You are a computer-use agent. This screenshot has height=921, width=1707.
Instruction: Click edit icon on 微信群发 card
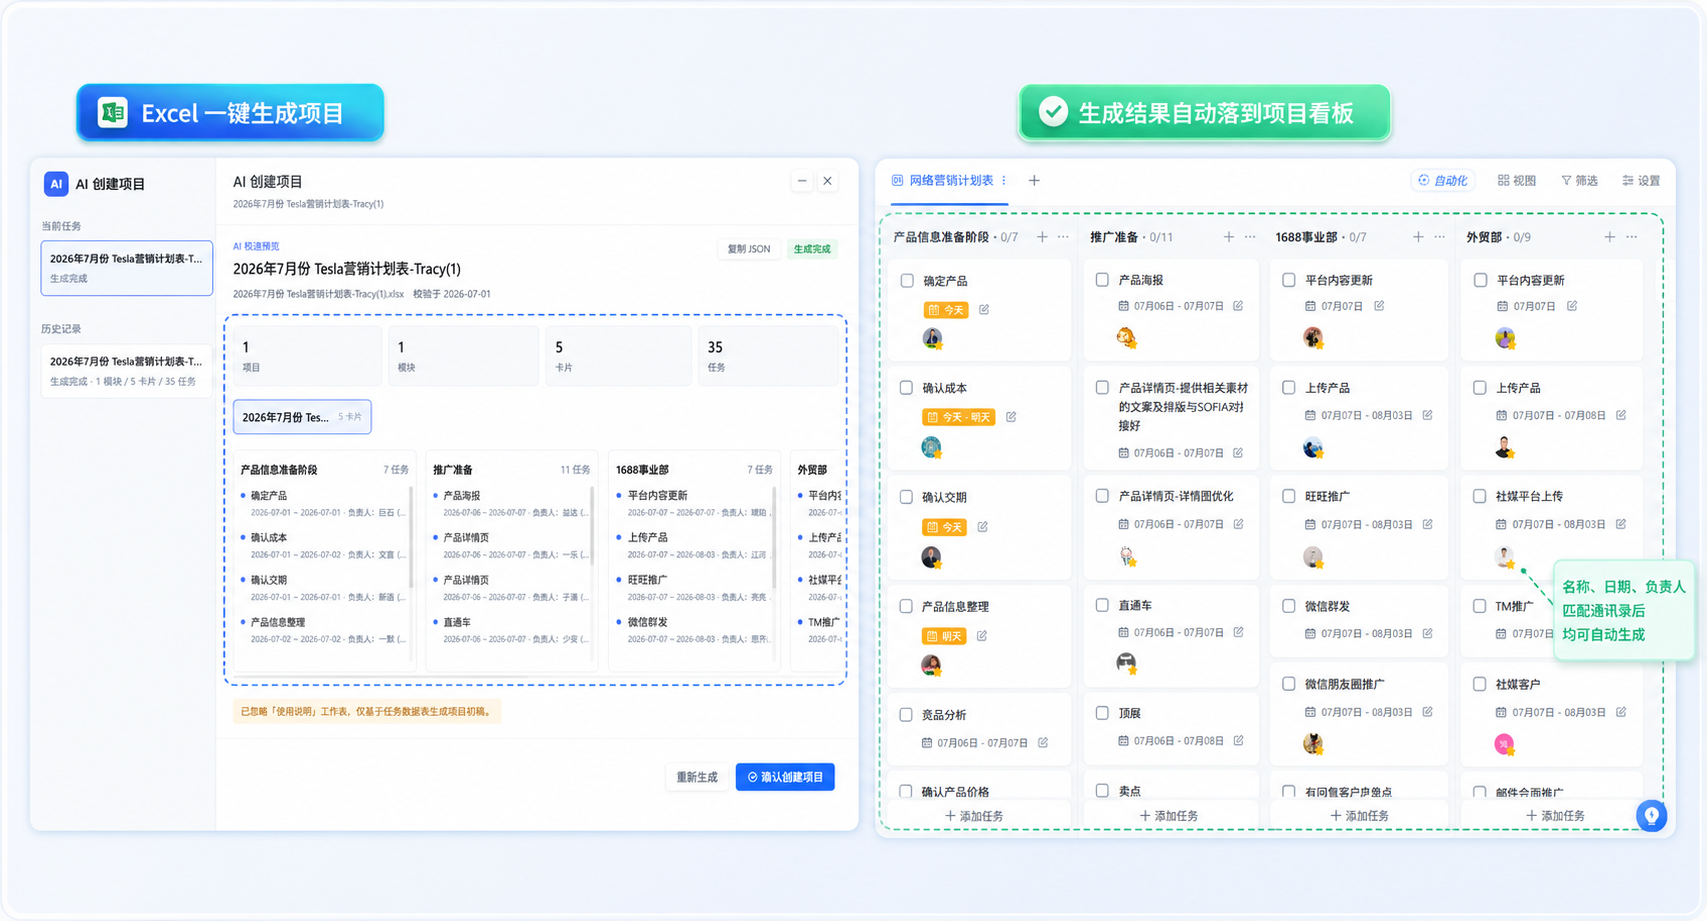pos(1427,633)
